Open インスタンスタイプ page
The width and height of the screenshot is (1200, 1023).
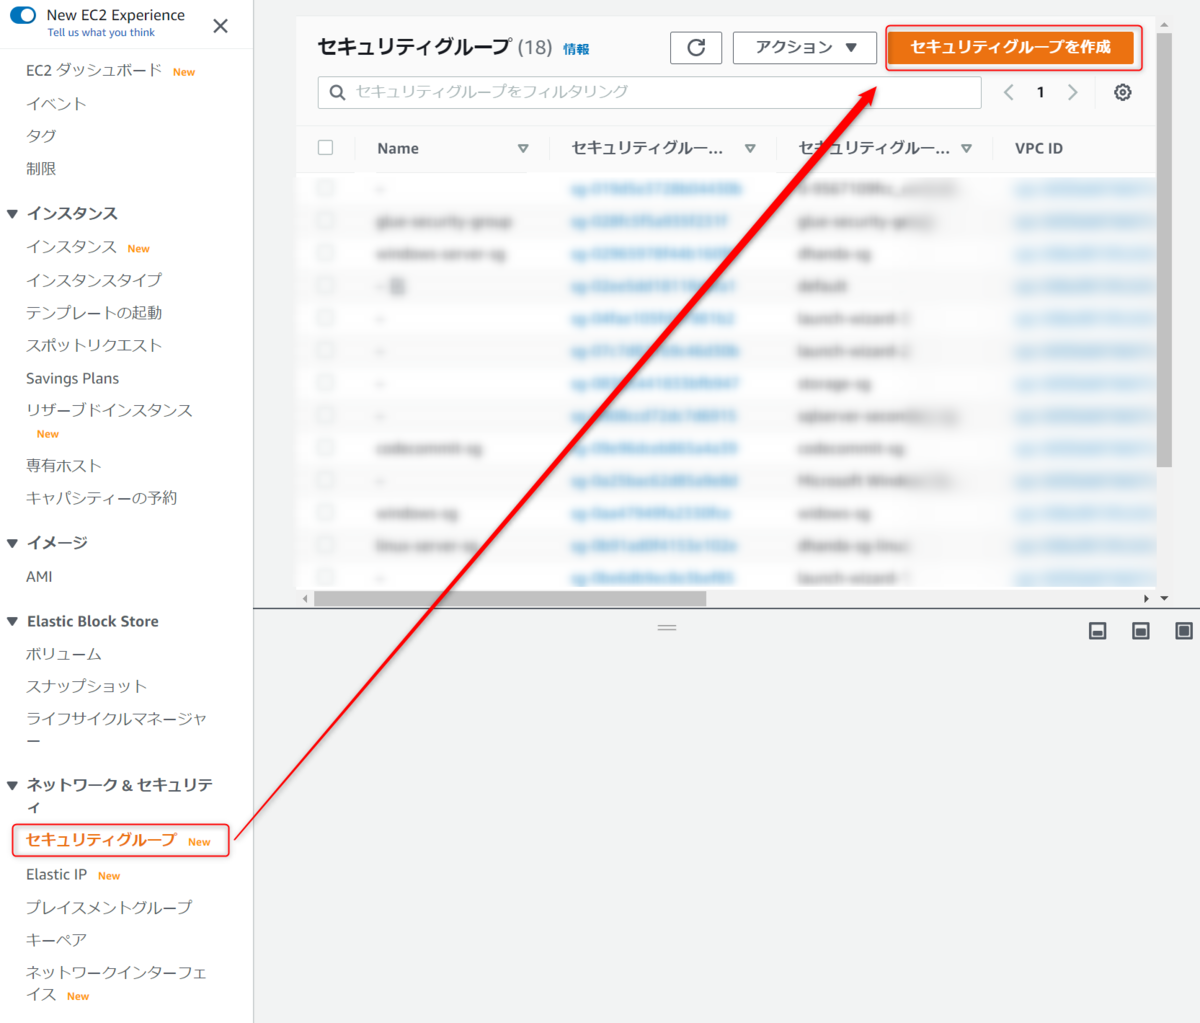tap(94, 280)
